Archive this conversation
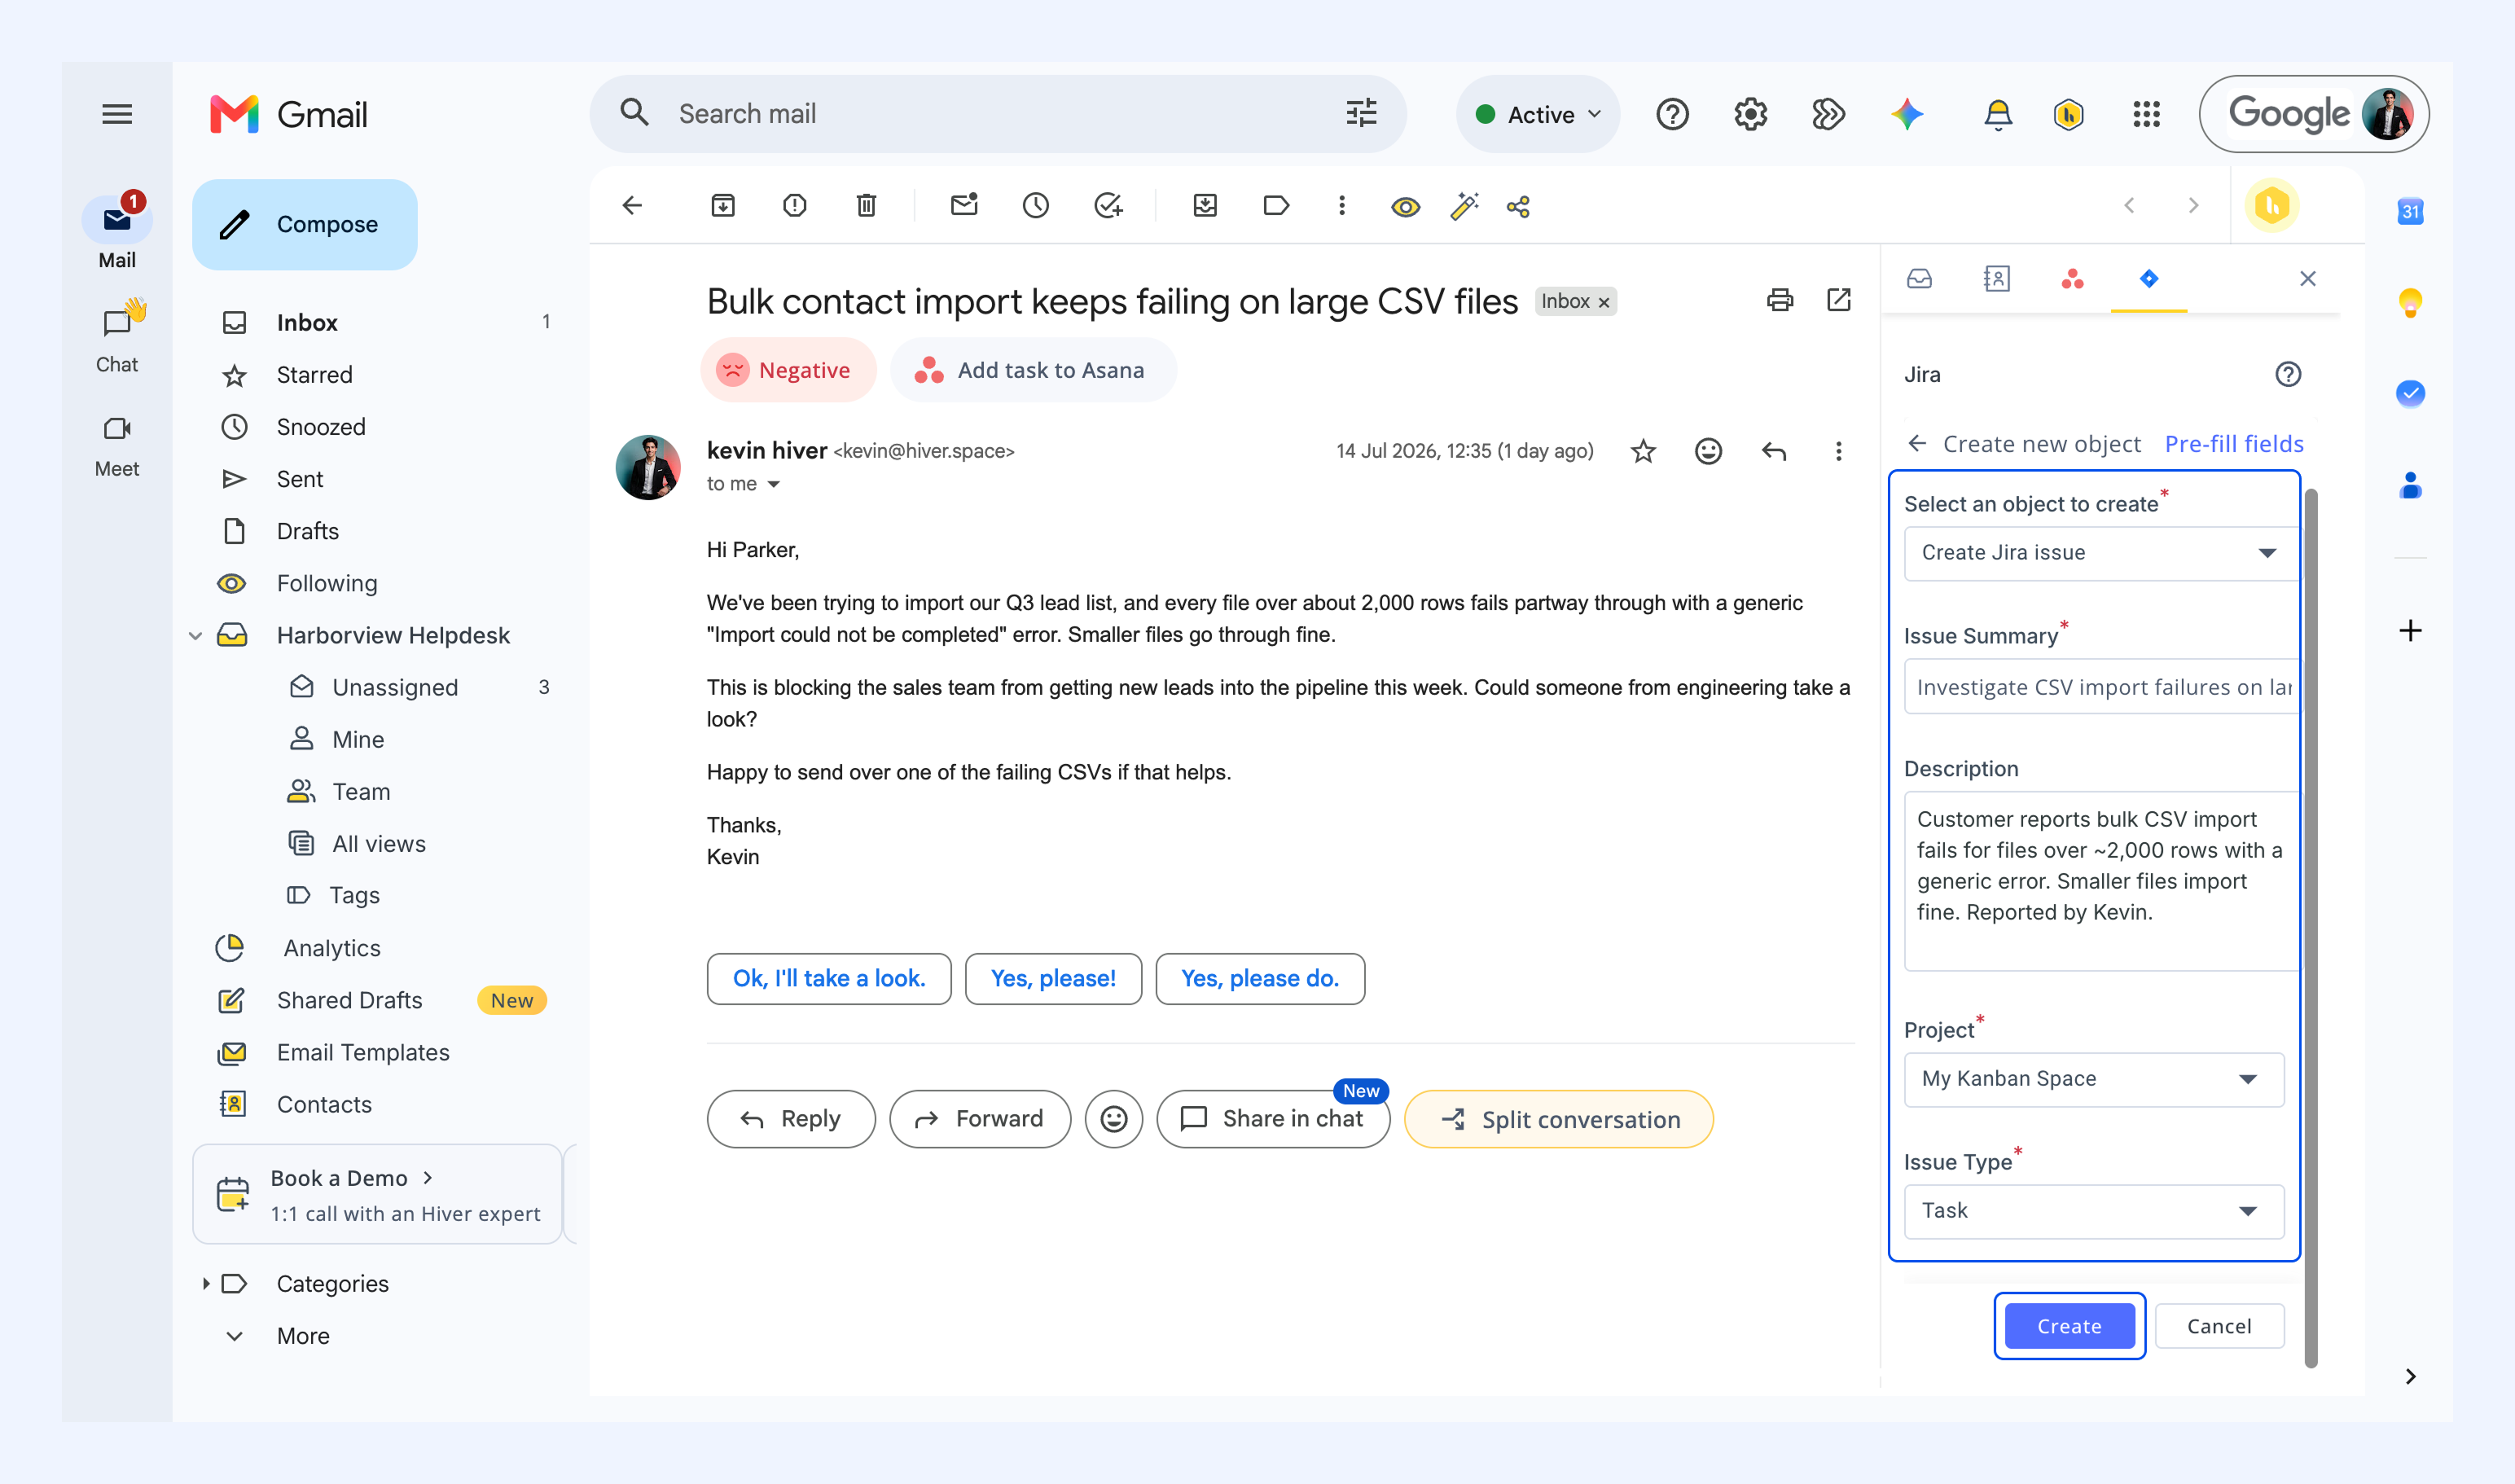This screenshot has width=2515, height=1484. pyautogui.click(x=723, y=206)
